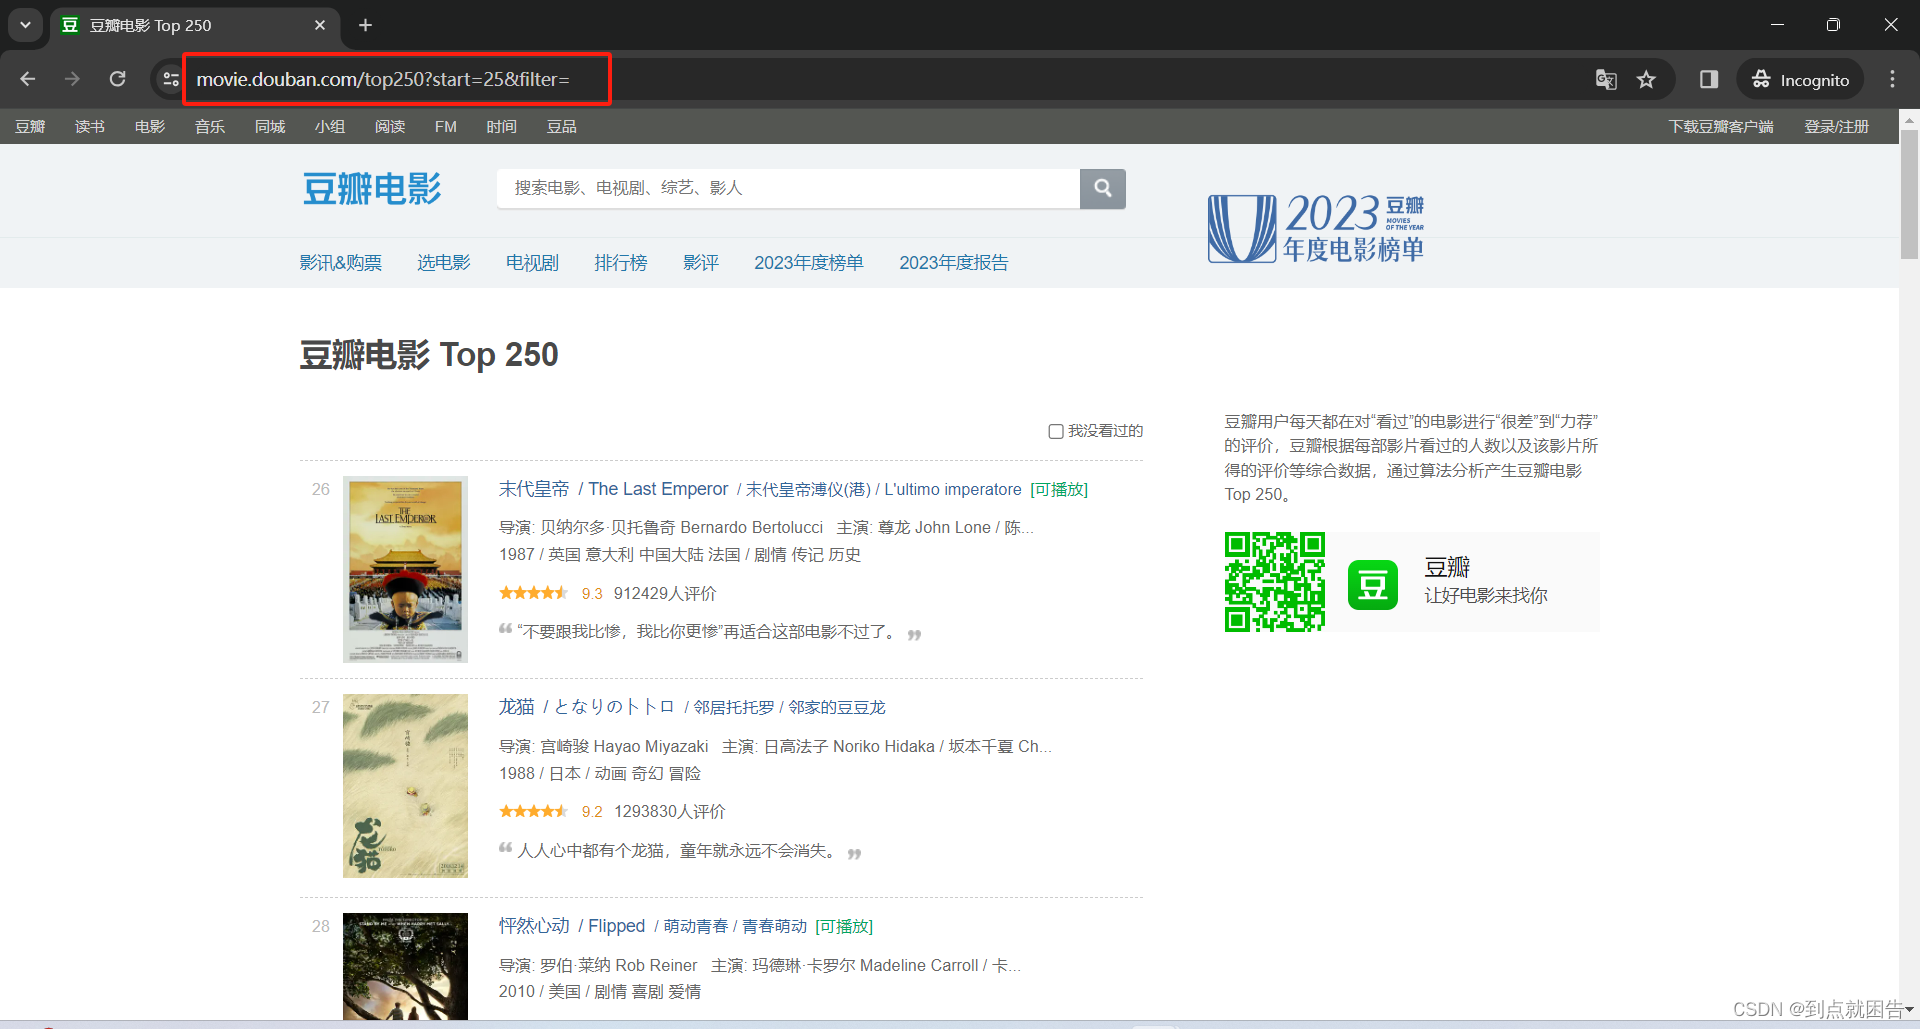The width and height of the screenshot is (1920, 1029).
Task: Click the 1293830人评价 rating count
Action: click(x=670, y=812)
